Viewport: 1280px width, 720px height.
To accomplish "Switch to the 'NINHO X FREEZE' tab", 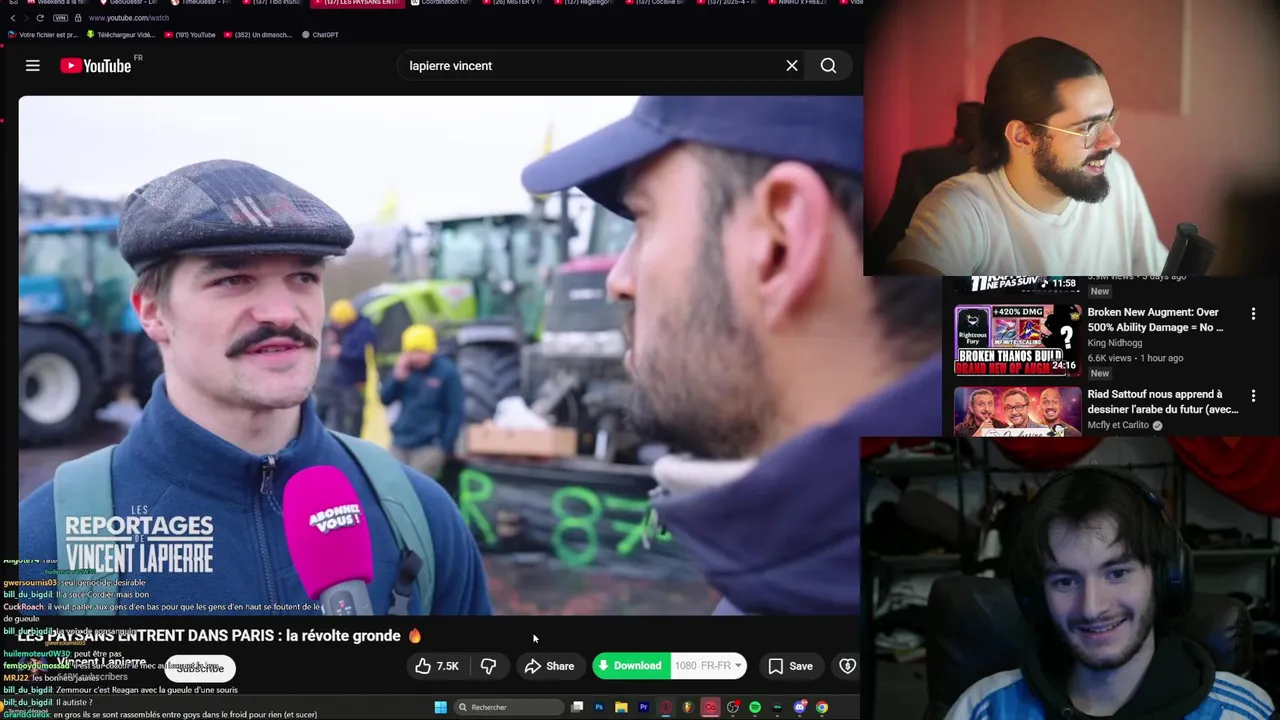I will tap(800, 3).
